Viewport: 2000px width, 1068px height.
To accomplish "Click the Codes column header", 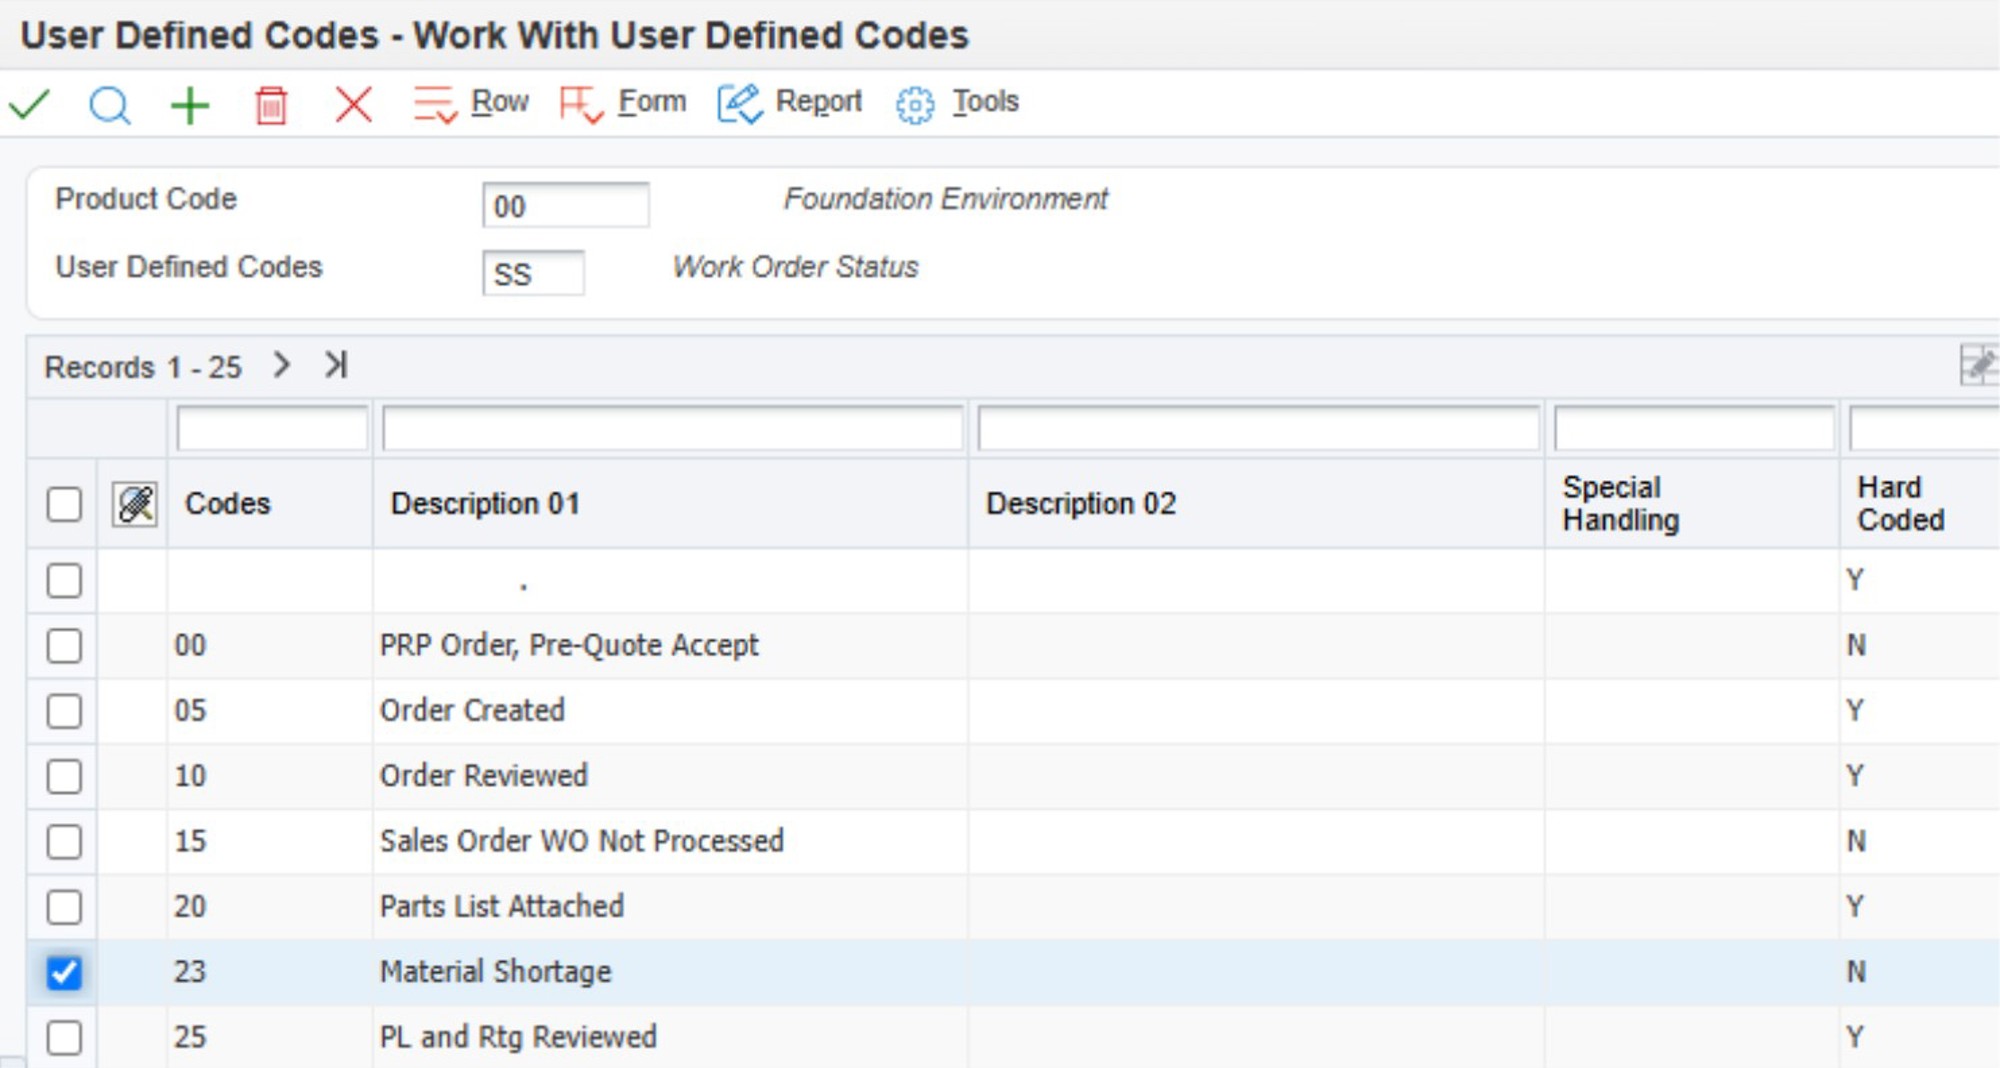I will point(228,503).
